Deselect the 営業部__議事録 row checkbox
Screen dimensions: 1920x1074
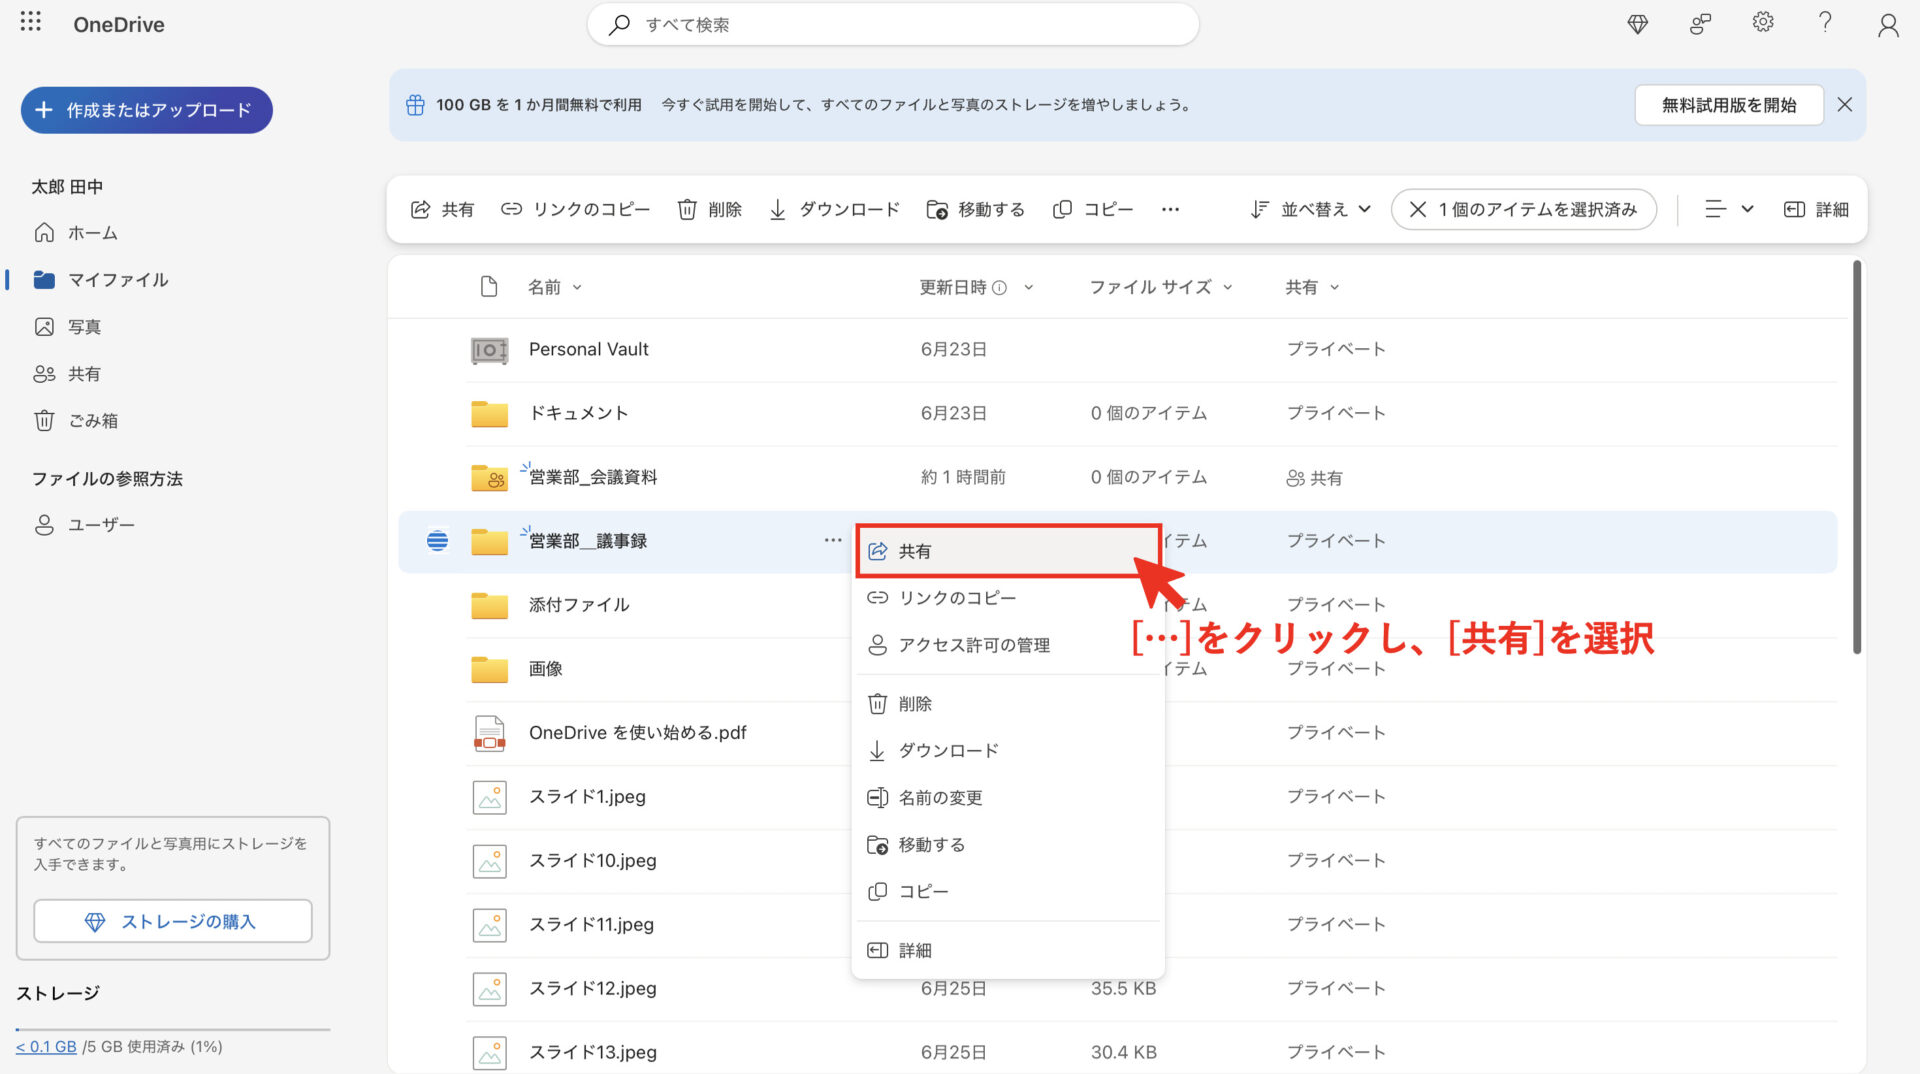(437, 541)
